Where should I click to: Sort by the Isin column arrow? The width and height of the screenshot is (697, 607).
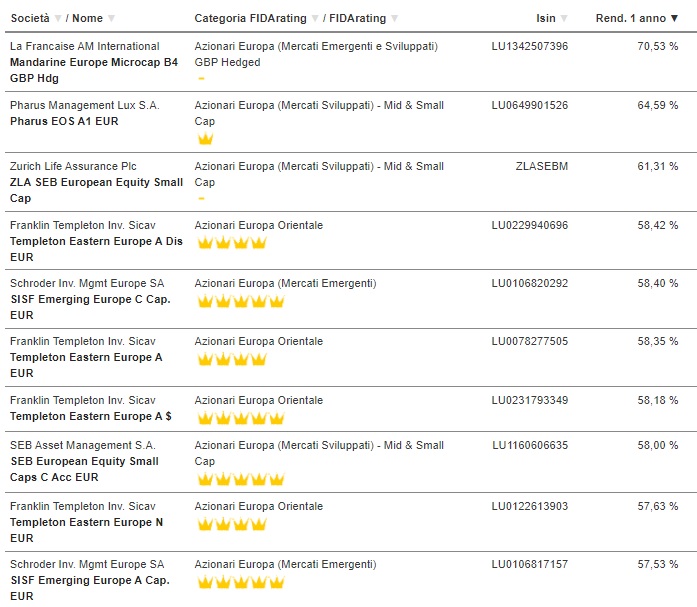(x=564, y=18)
